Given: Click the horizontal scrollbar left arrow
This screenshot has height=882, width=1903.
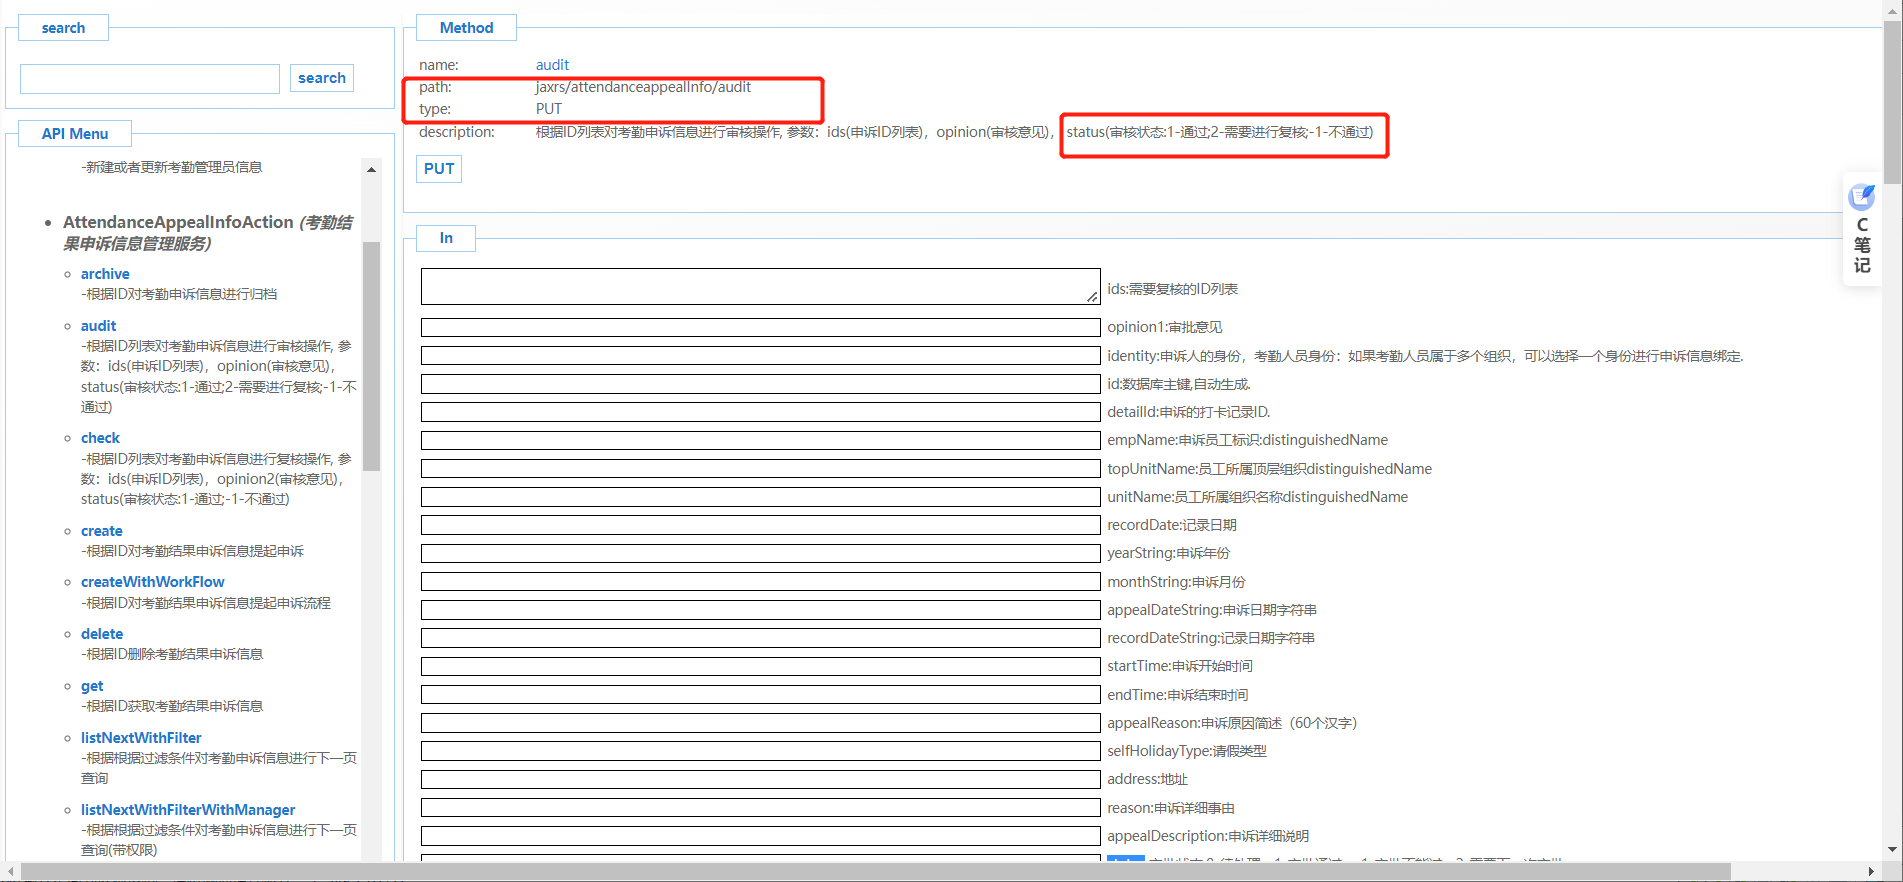Looking at the screenshot, I should point(10,871).
